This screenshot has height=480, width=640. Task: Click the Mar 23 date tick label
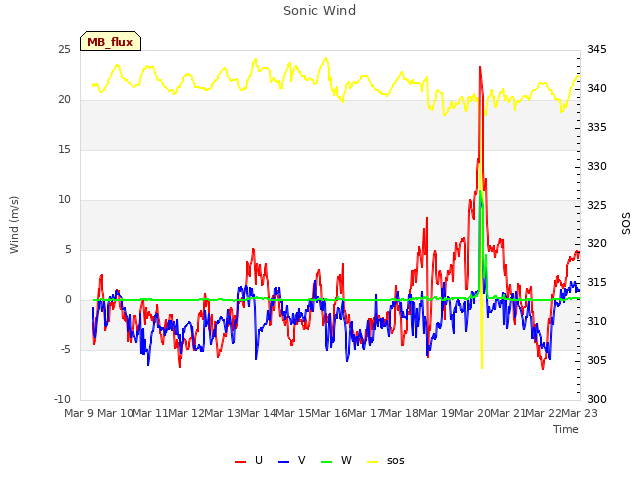tap(579, 413)
